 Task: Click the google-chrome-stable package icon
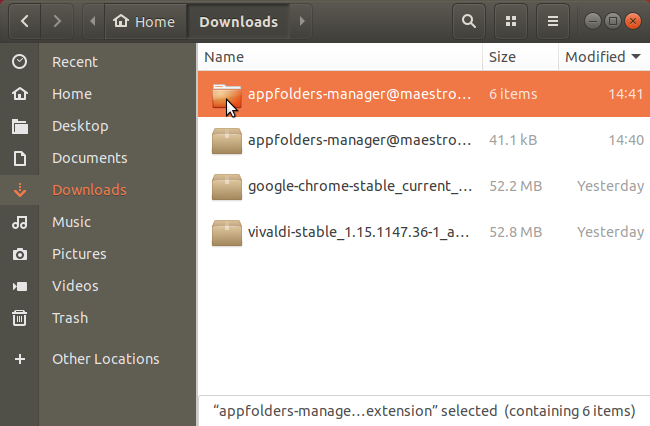(x=227, y=187)
